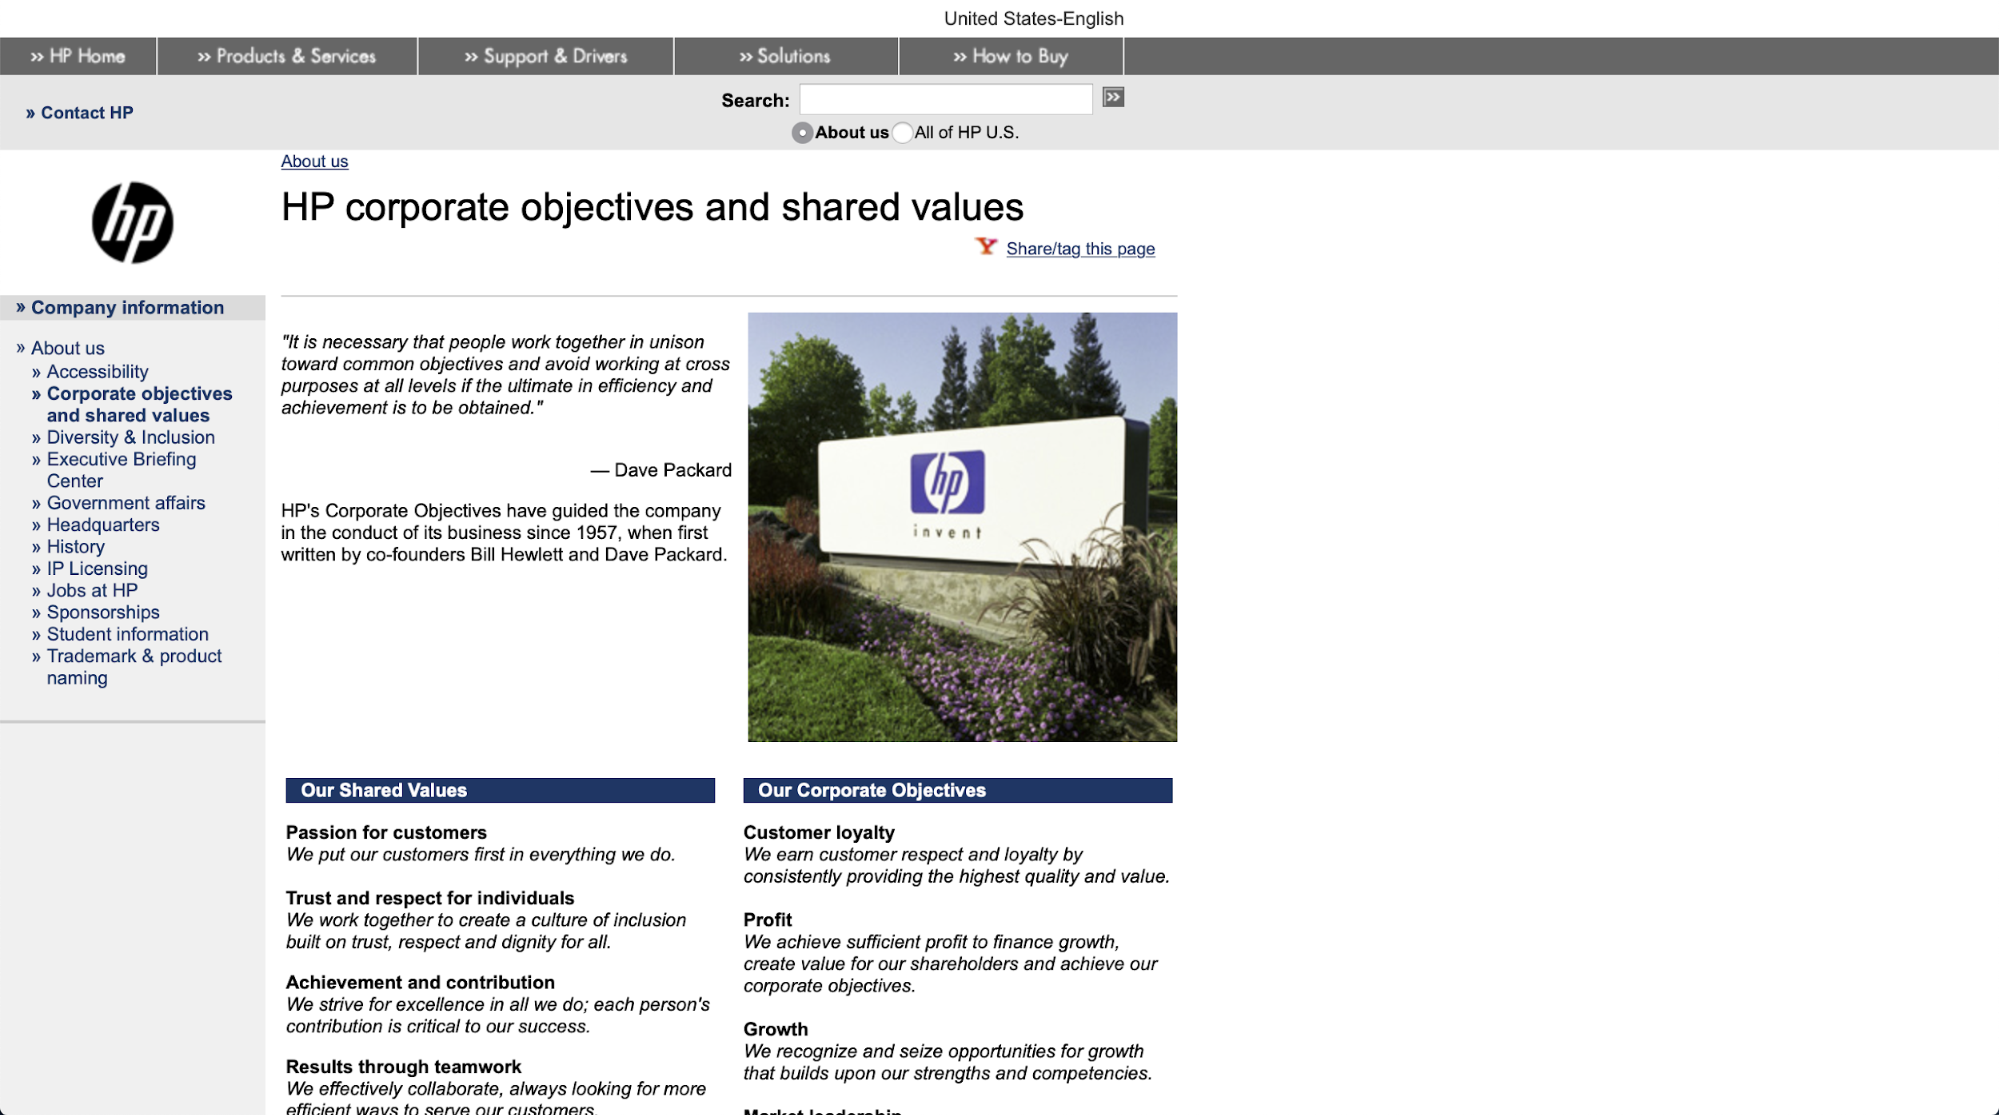Select the All of HP U.S. radio button

(x=903, y=132)
